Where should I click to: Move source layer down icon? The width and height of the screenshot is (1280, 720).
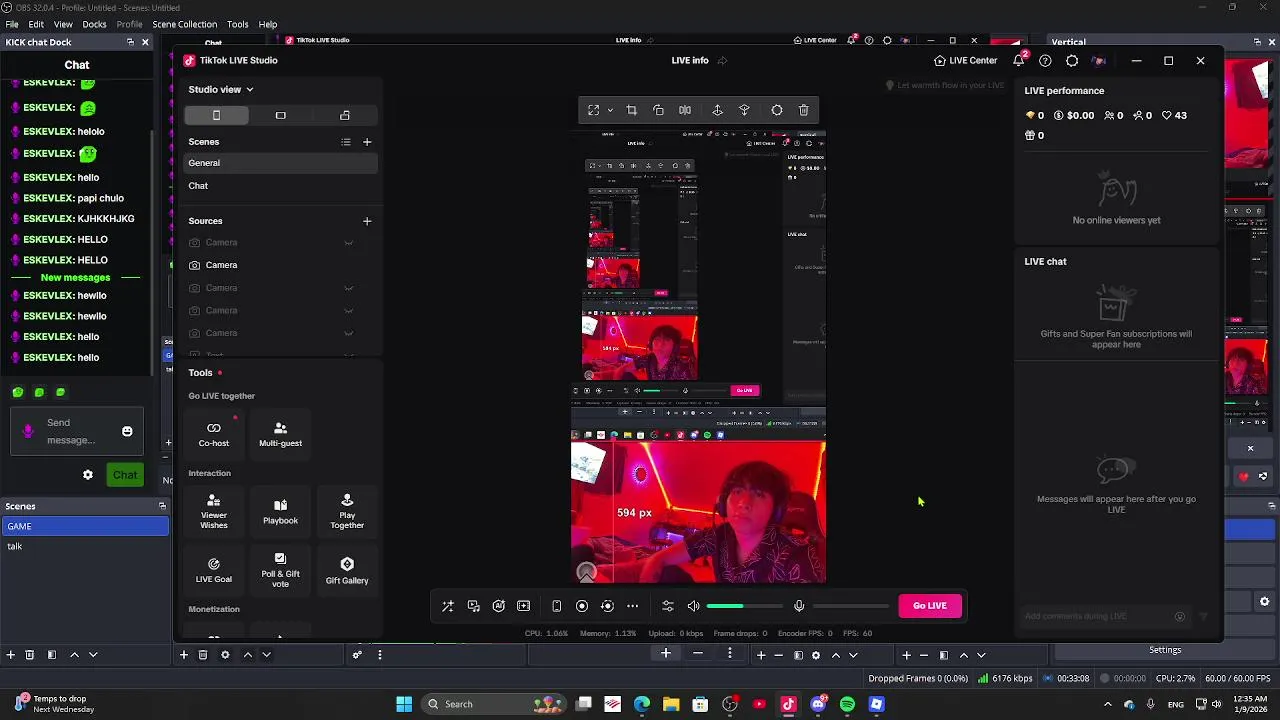tap(744, 110)
